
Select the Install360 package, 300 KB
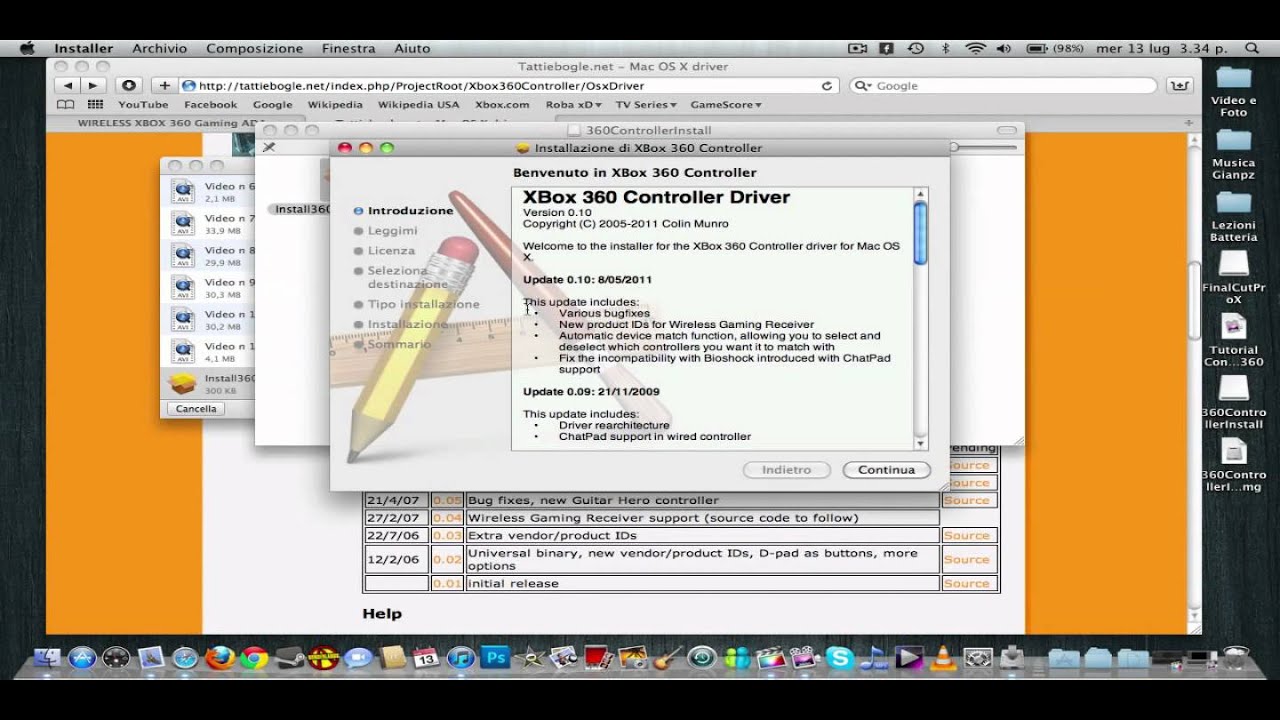point(213,384)
